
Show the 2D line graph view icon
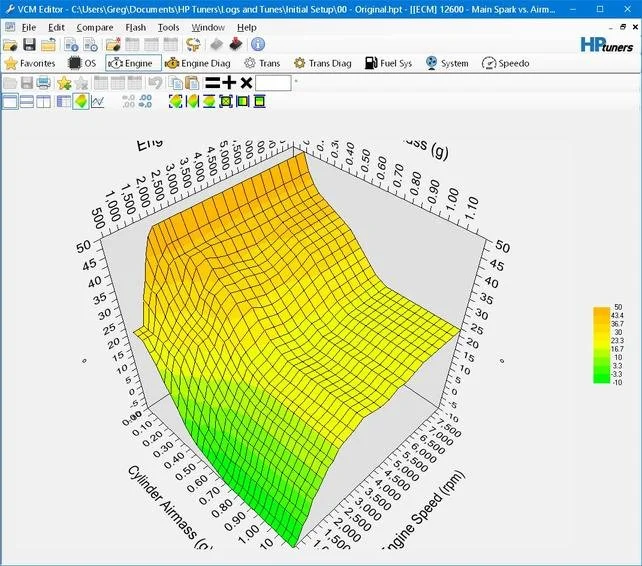(x=97, y=102)
